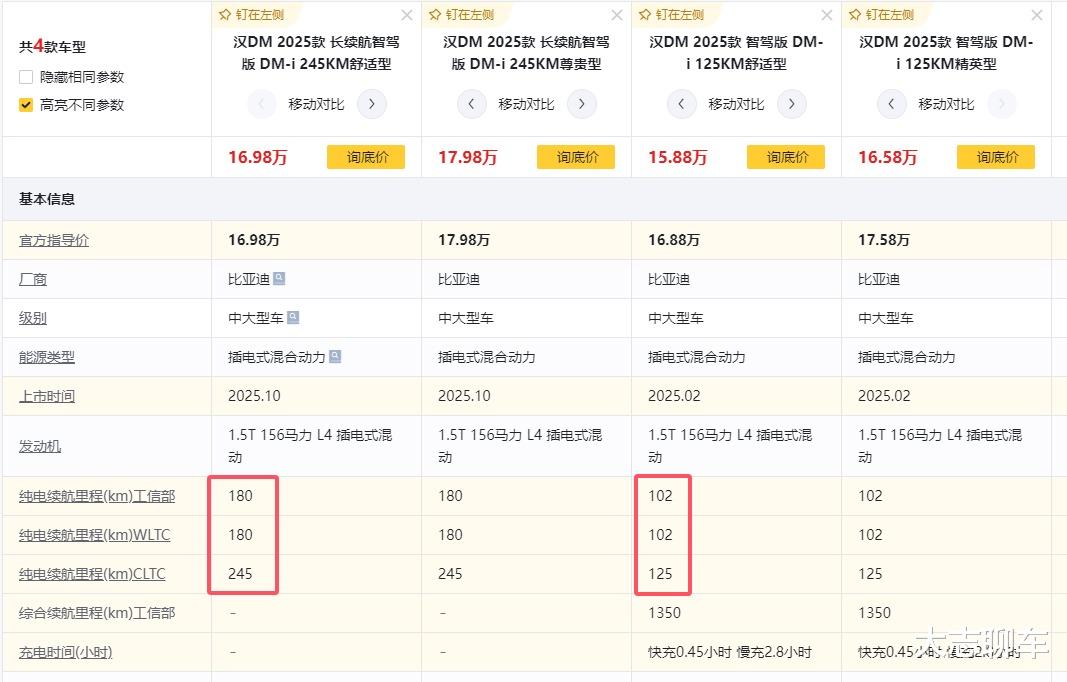1067x682 pixels.
Task: Open 官方指导价 parameter link
Action: pos(54,240)
